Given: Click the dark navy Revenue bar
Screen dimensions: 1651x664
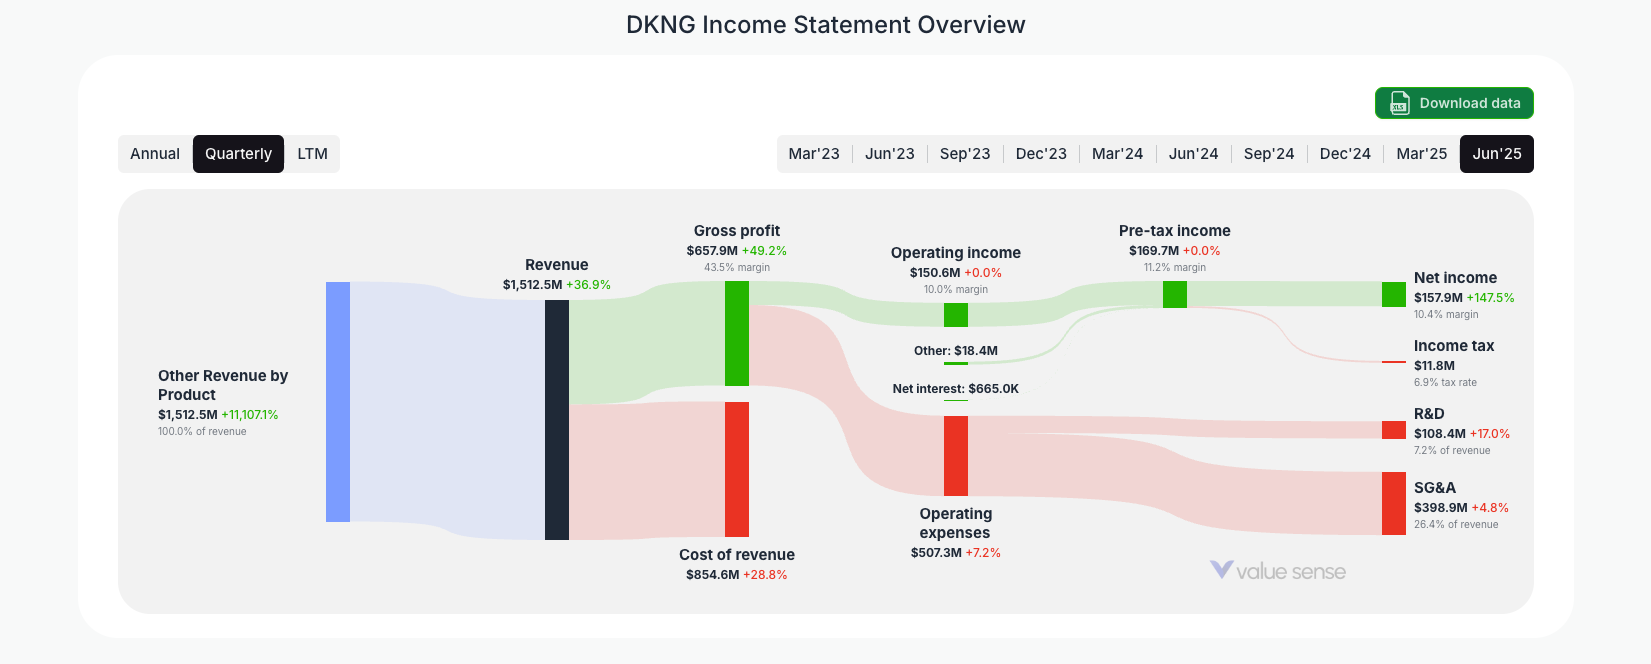Looking at the screenshot, I should coord(557,420).
